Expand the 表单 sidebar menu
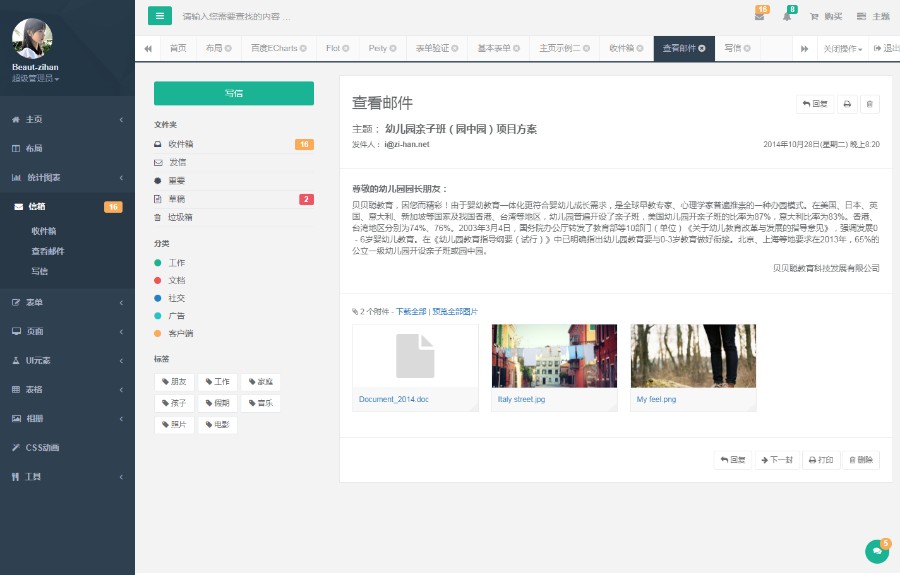The width and height of the screenshot is (900, 575). pos(67,302)
